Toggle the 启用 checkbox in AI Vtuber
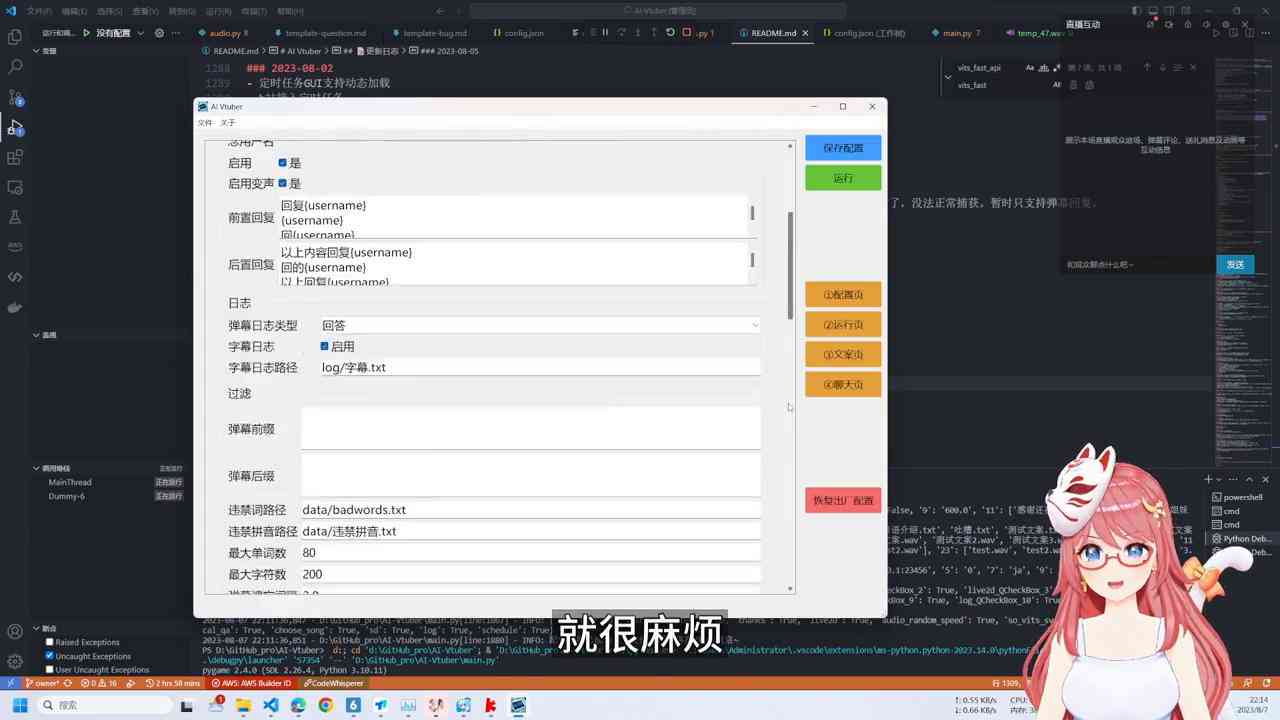Viewport: 1280px width, 720px height. point(282,162)
